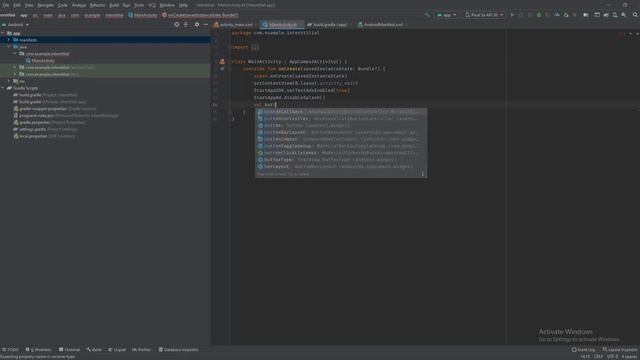Choose buttonCallback autocomplete suggestion
Viewport: 640px width, 360px height.
click(341, 112)
